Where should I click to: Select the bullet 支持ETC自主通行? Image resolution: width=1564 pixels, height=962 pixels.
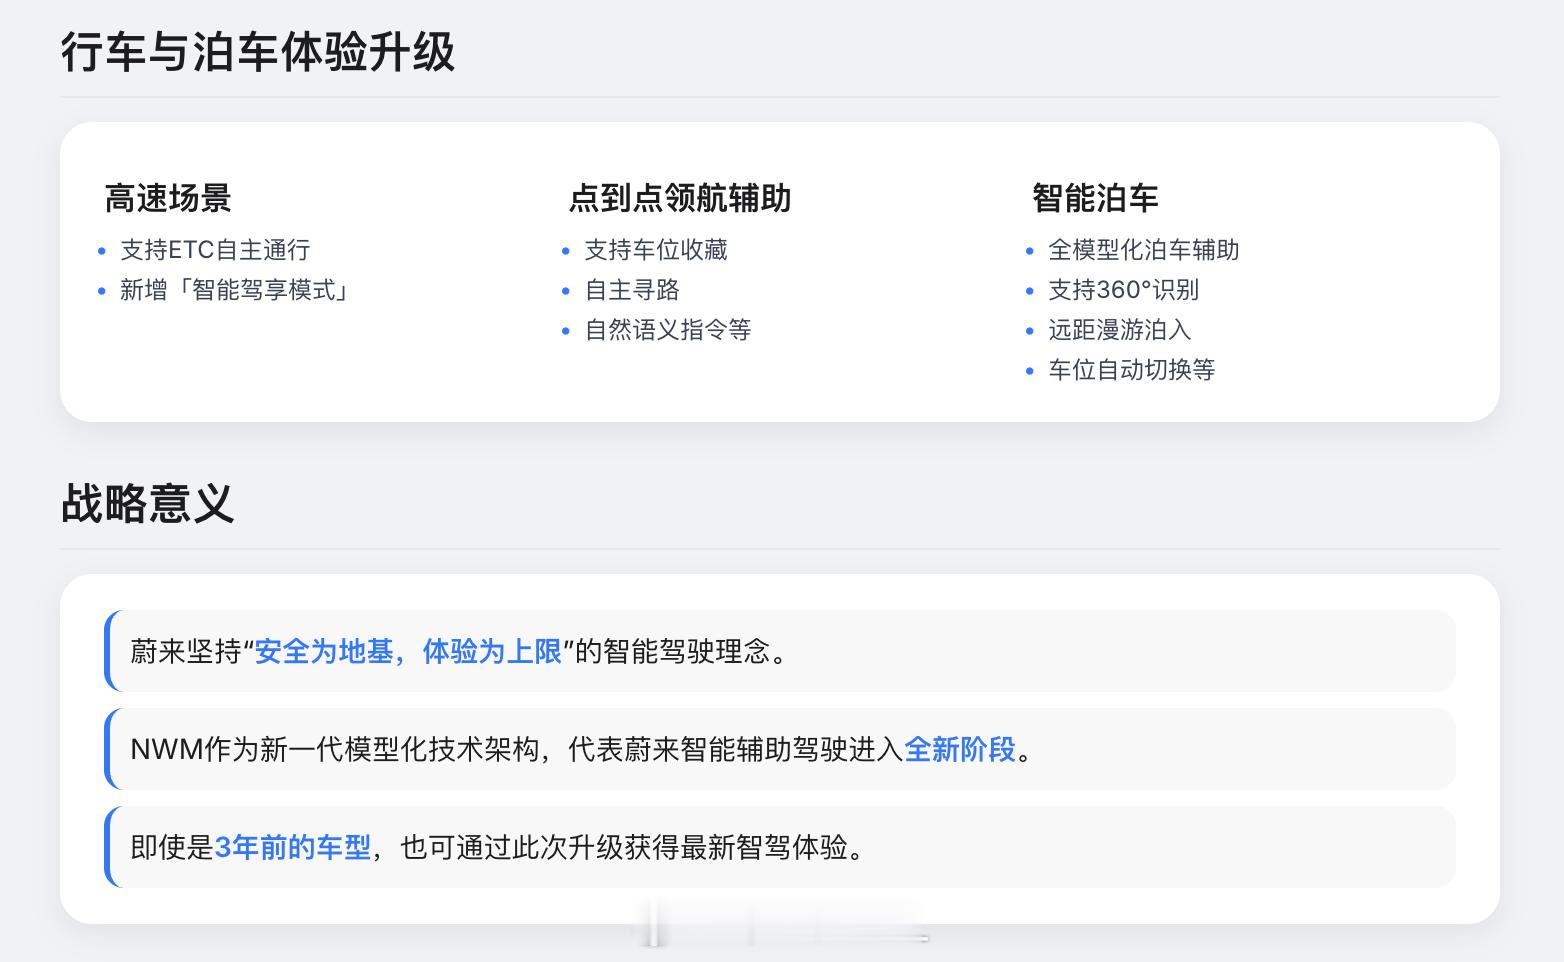click(x=215, y=250)
